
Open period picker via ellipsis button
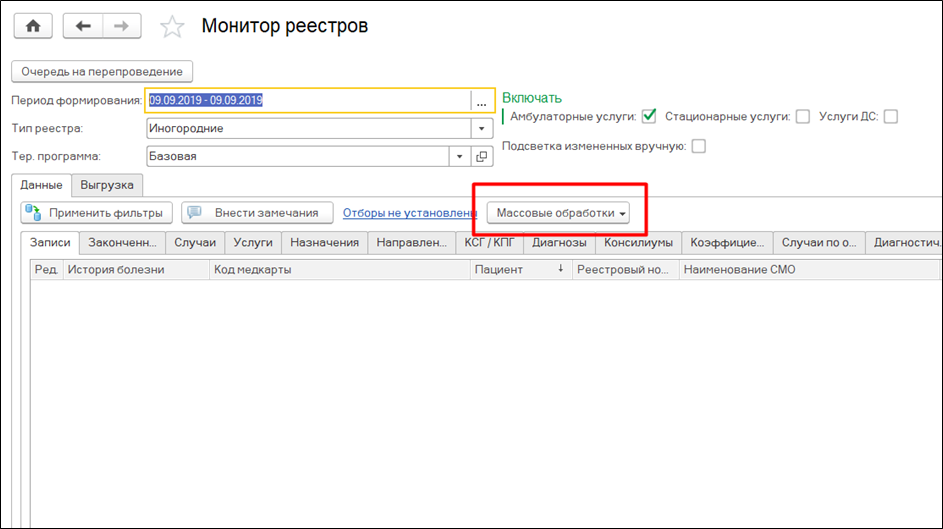tap(481, 101)
